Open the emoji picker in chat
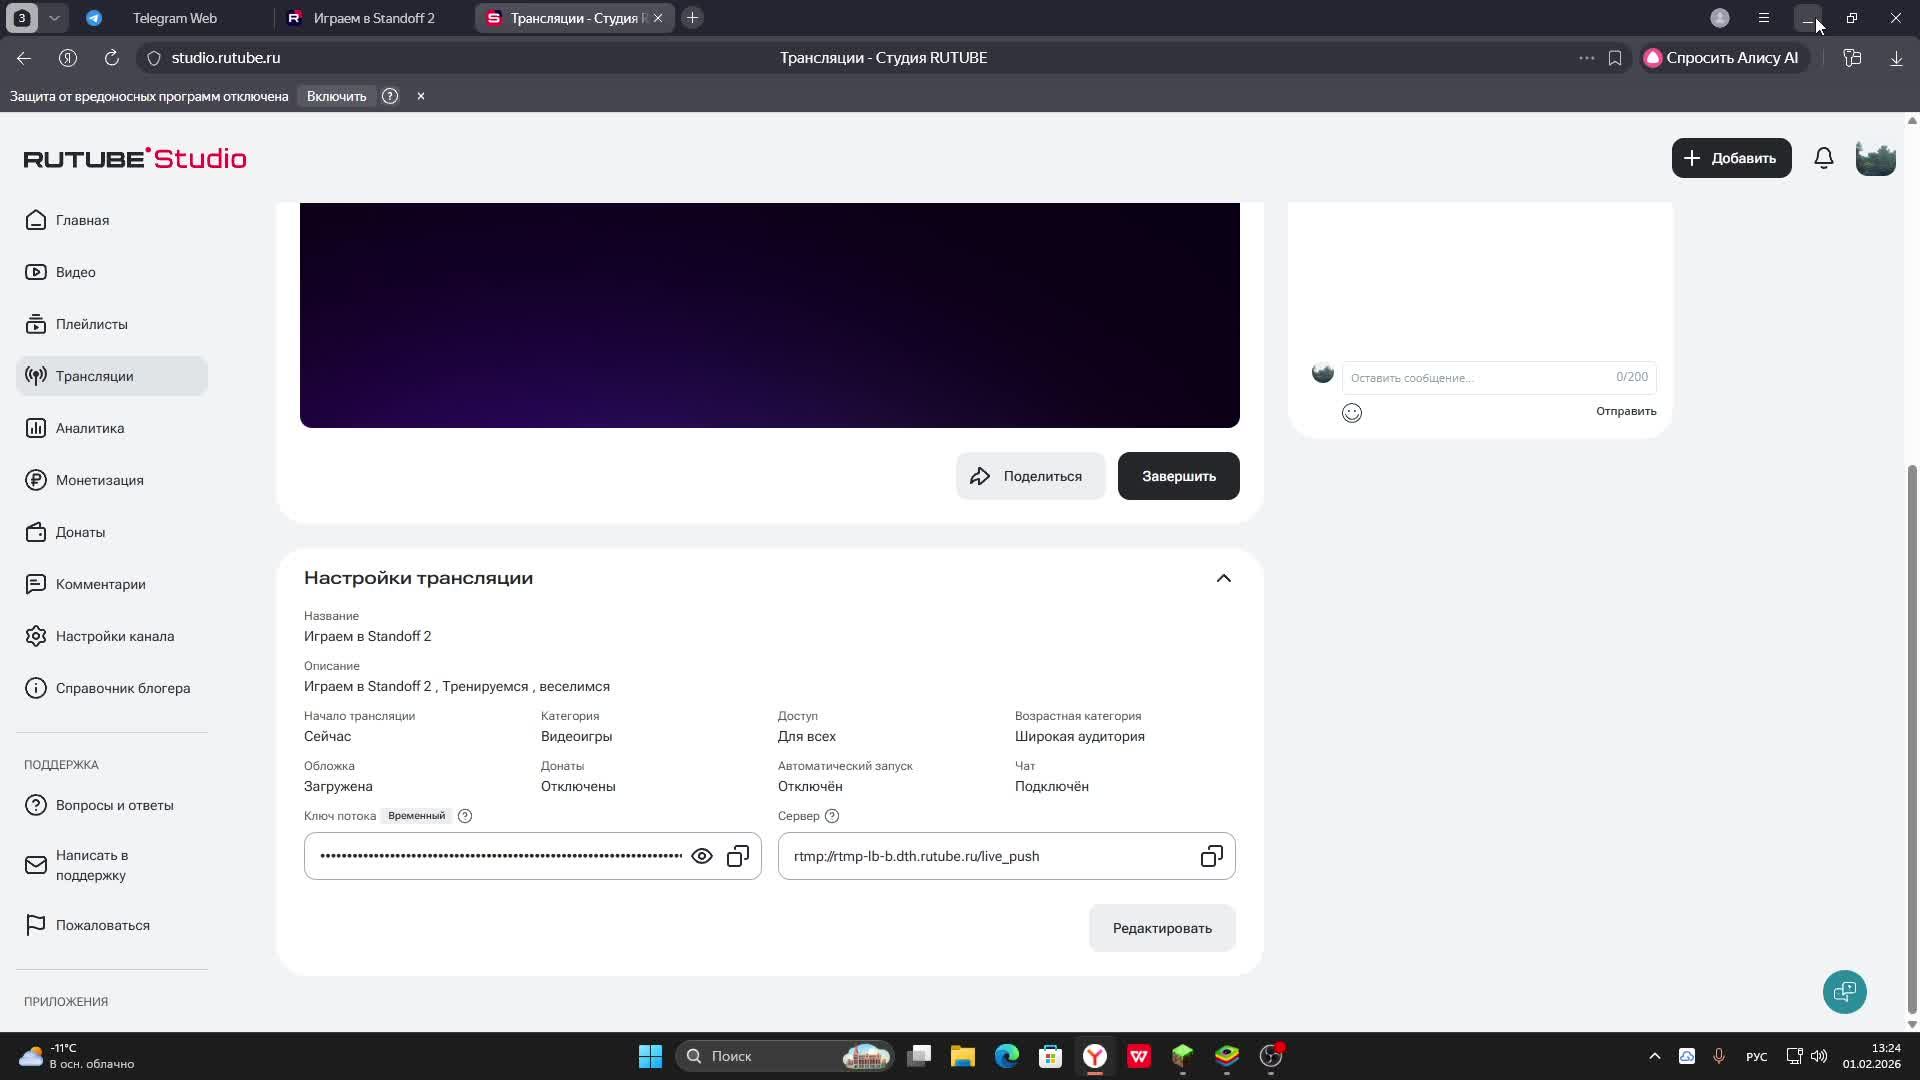The image size is (1920, 1080). [1351, 413]
